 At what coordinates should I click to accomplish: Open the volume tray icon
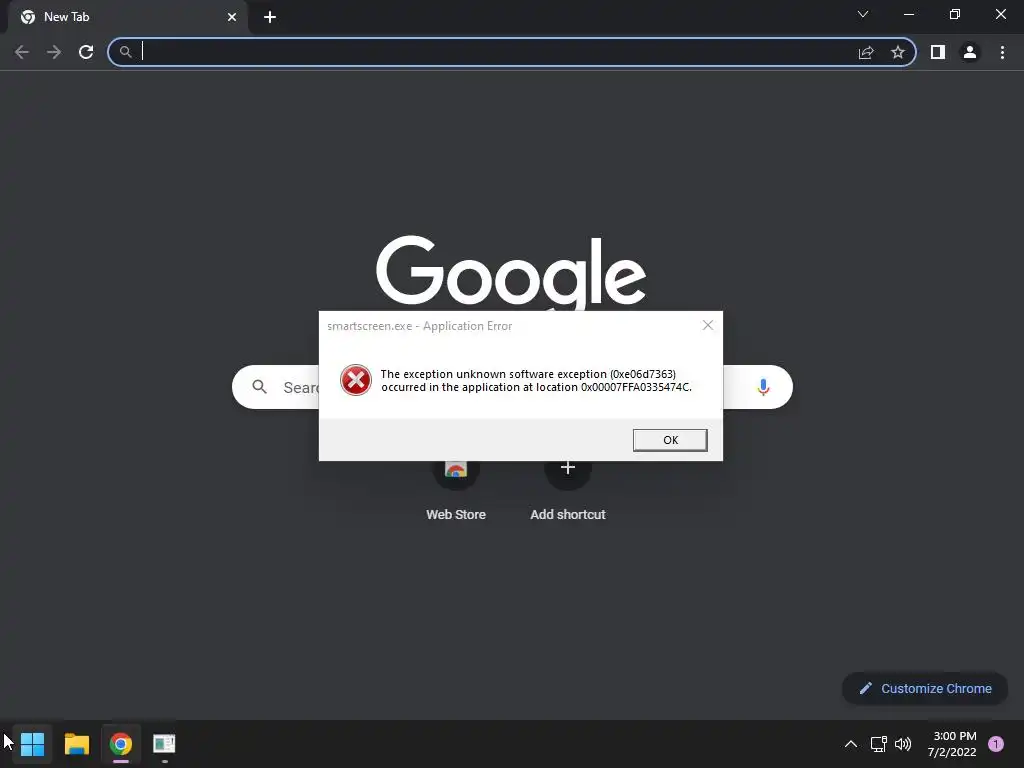[x=903, y=744]
